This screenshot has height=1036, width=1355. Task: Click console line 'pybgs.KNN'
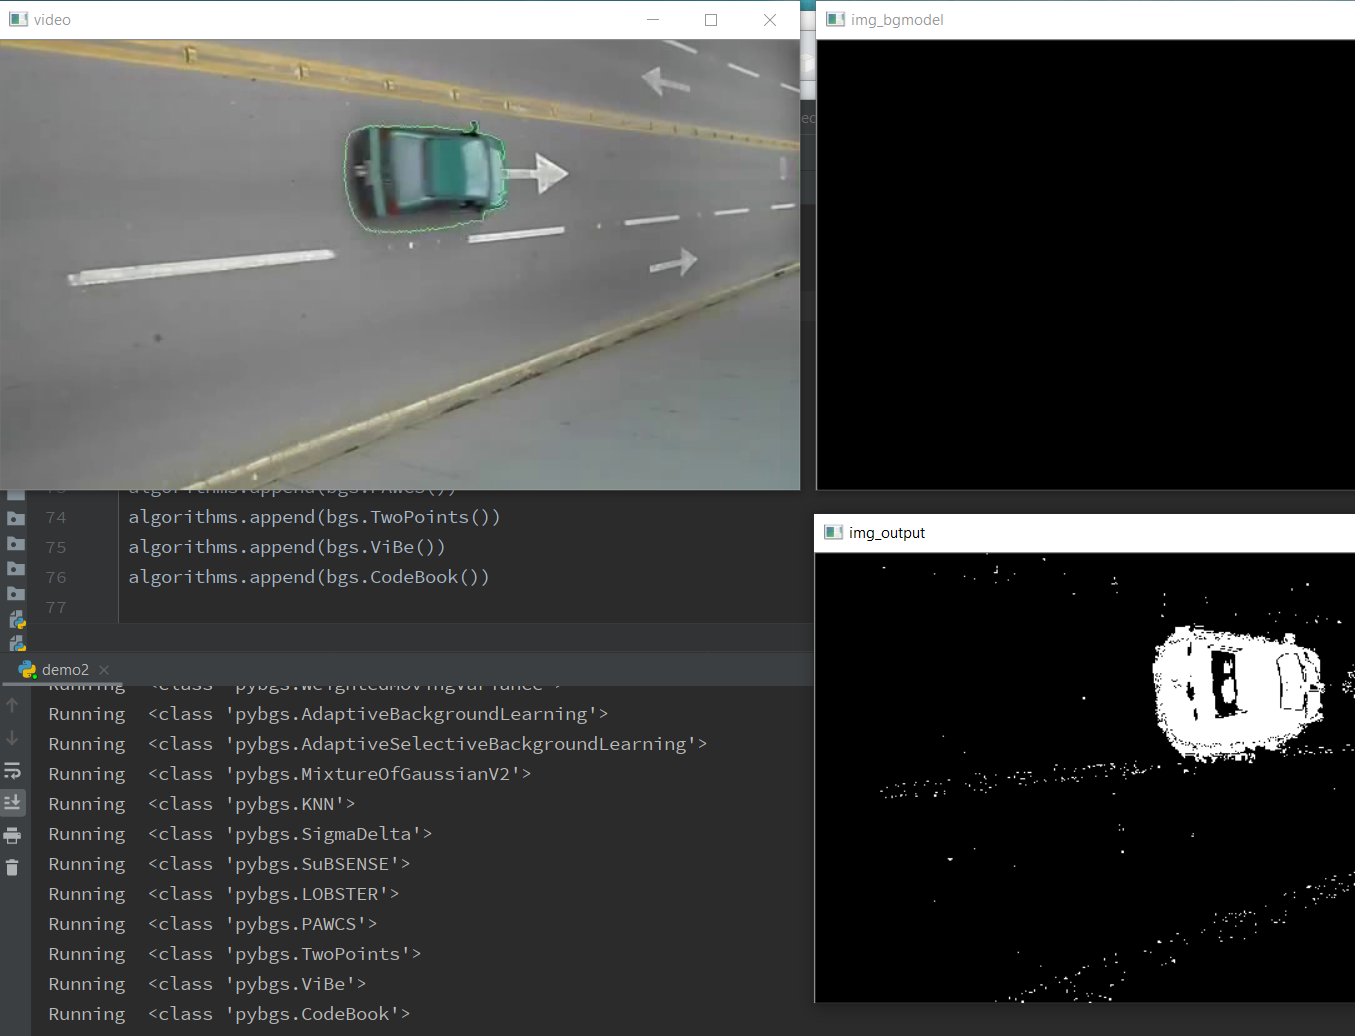click(x=202, y=804)
